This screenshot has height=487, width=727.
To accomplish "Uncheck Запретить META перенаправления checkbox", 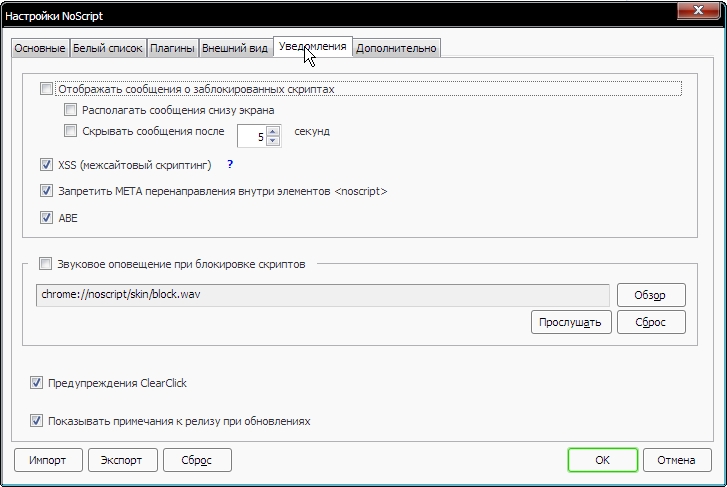I will click(46, 191).
